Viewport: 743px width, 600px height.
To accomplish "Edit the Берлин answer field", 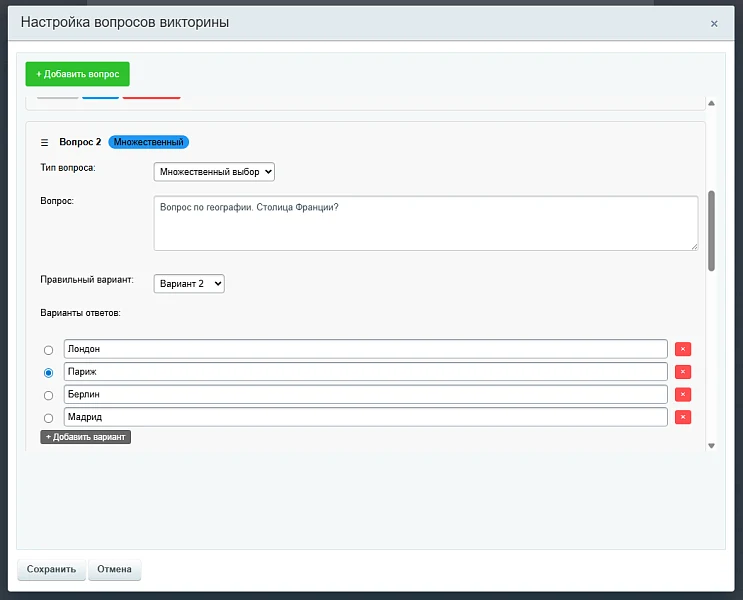I will click(x=366, y=394).
